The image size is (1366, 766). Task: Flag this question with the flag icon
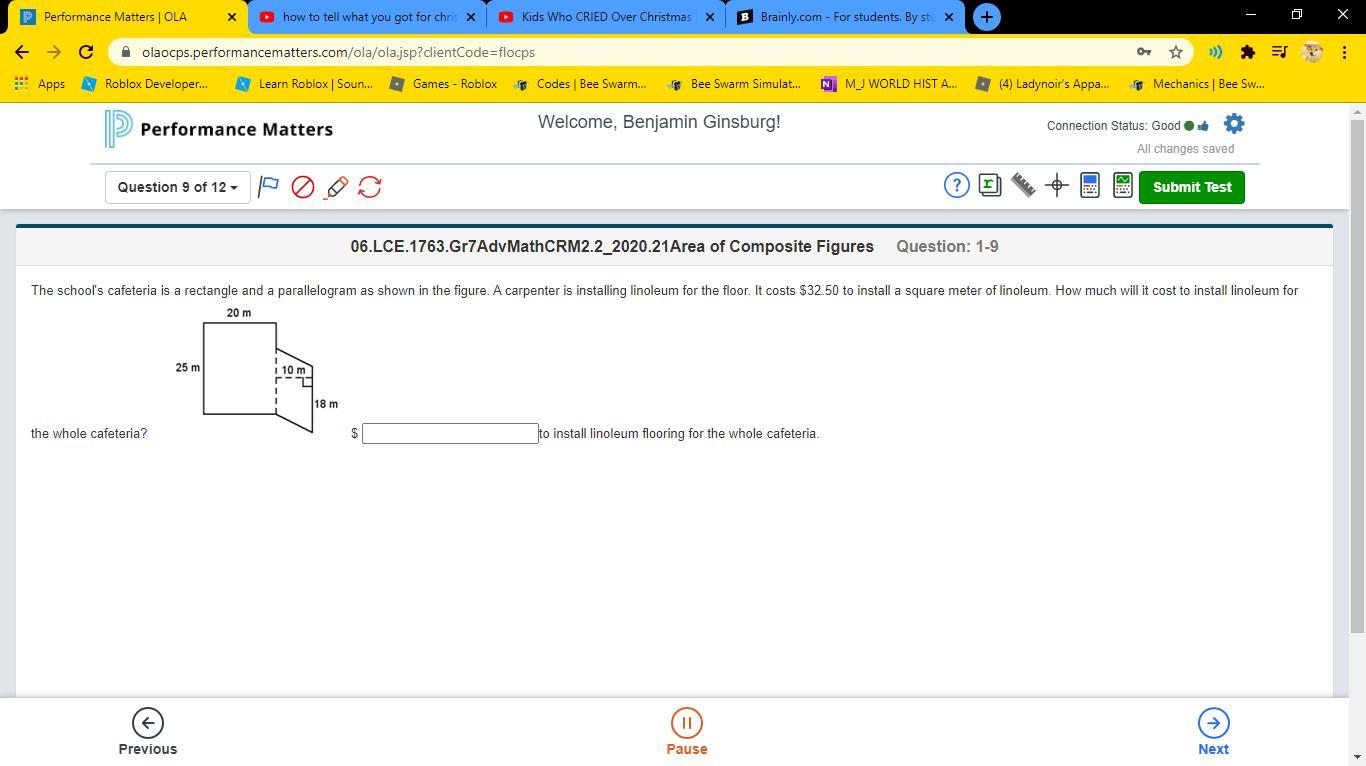pos(268,187)
